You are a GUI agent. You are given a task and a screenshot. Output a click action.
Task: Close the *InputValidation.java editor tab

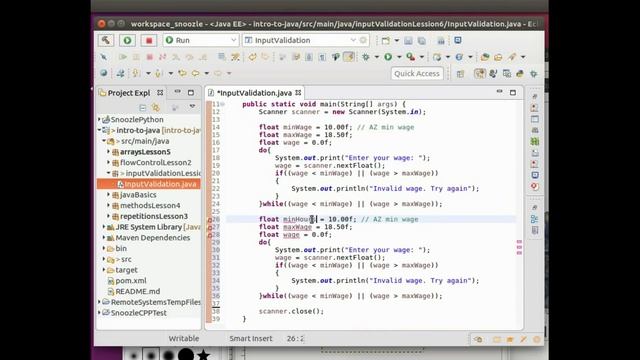click(298, 93)
